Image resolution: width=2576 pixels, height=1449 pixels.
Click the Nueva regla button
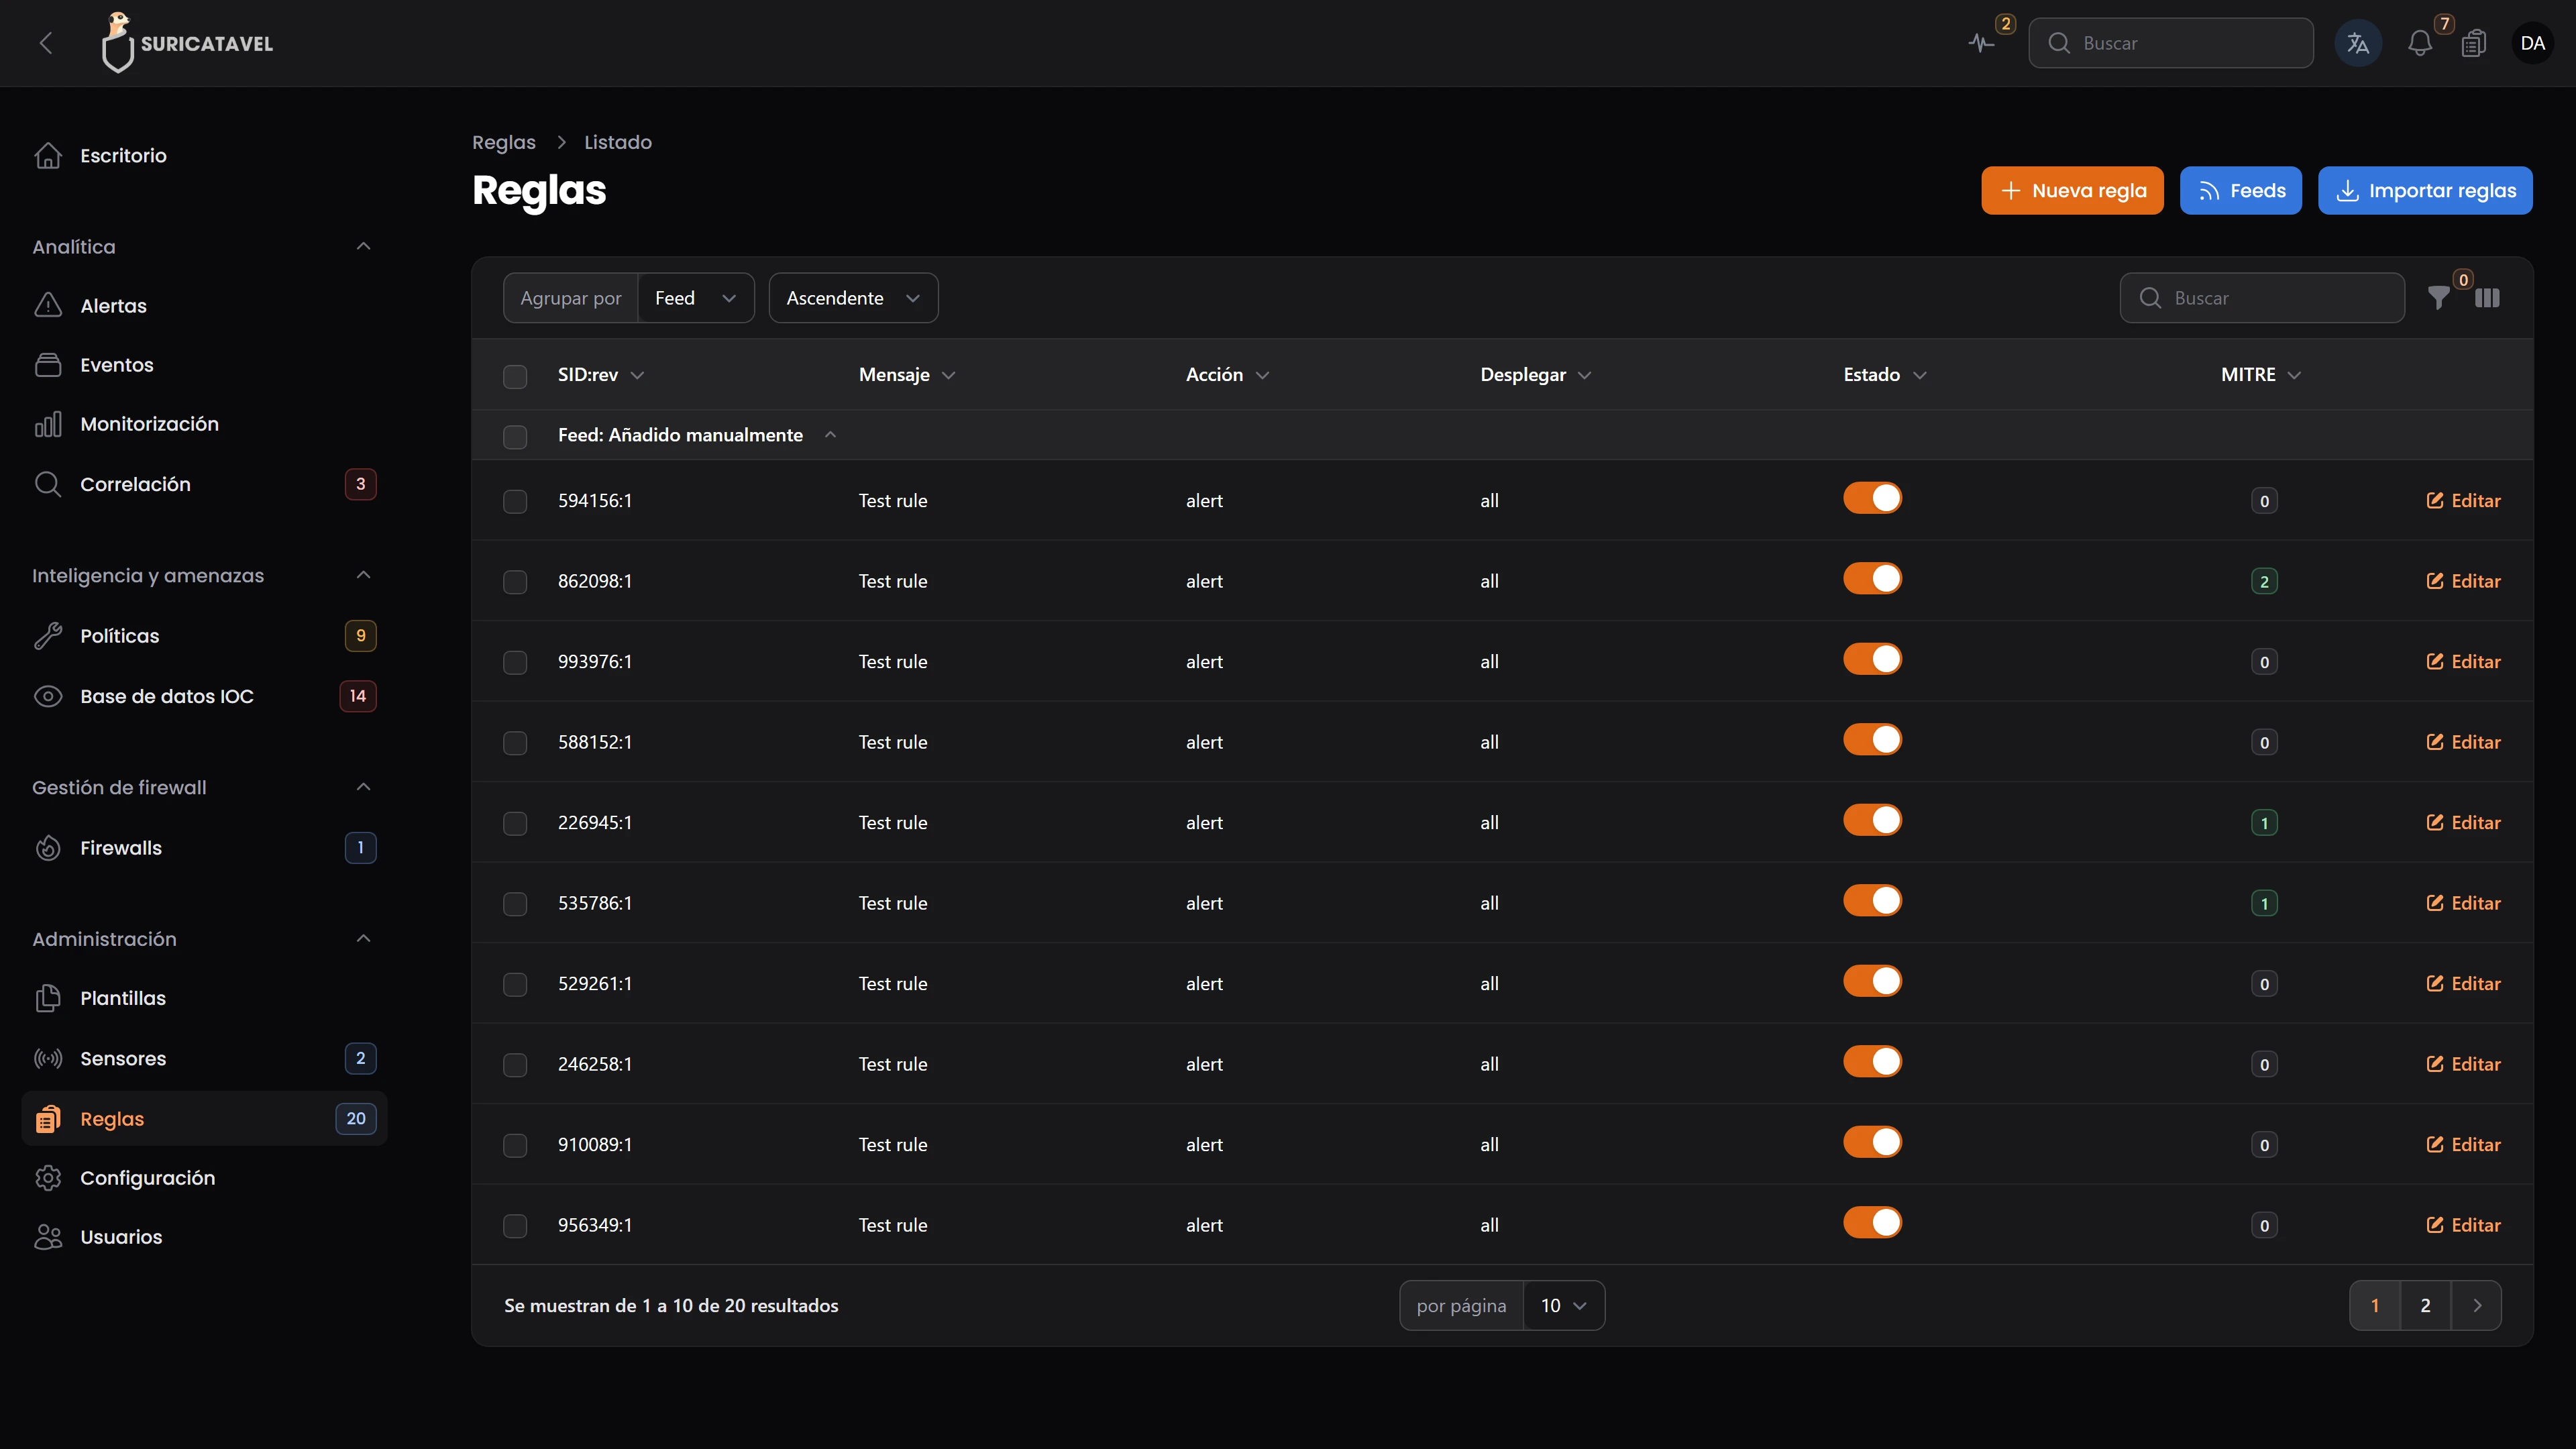tap(2072, 190)
